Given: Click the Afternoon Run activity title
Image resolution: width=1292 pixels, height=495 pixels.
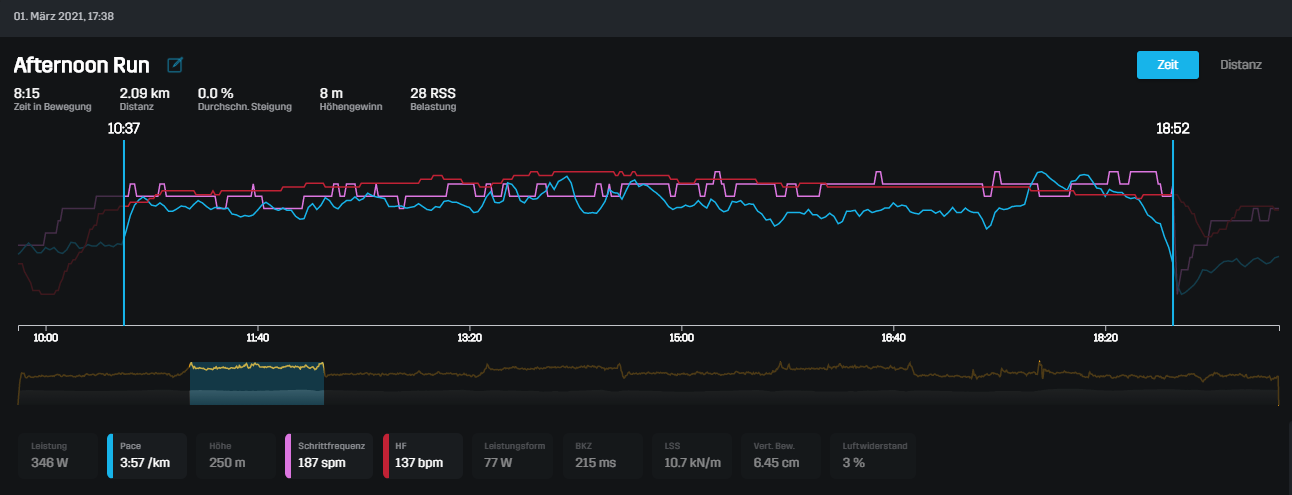Looking at the screenshot, I should coord(81,65).
